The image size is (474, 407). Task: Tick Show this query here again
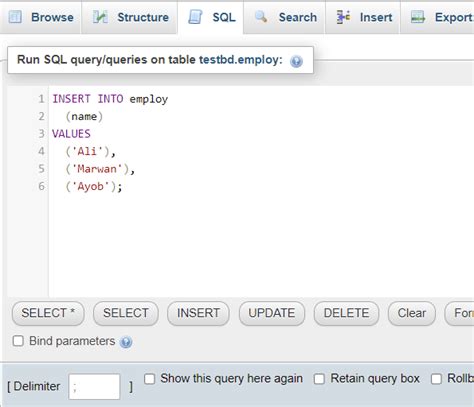click(x=150, y=379)
